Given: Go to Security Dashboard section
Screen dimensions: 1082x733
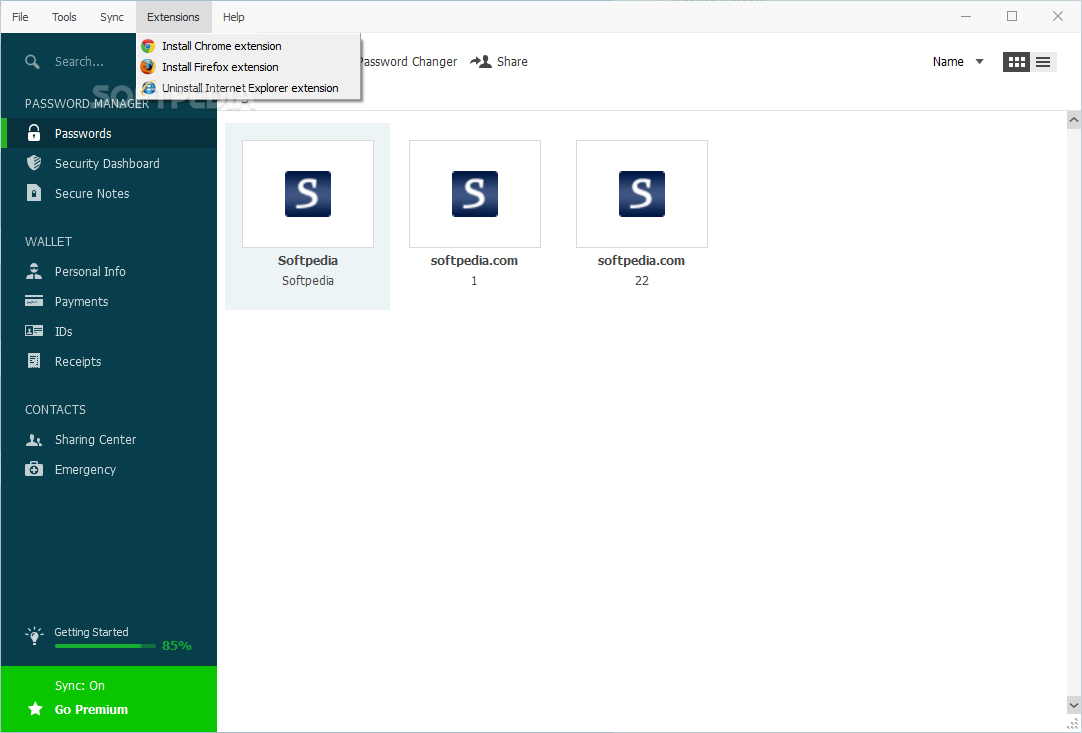Looking at the screenshot, I should pos(109,163).
